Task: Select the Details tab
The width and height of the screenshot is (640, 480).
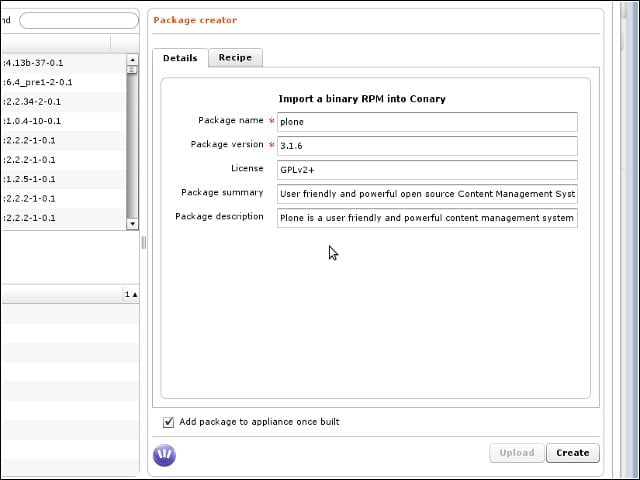Action: click(x=180, y=58)
